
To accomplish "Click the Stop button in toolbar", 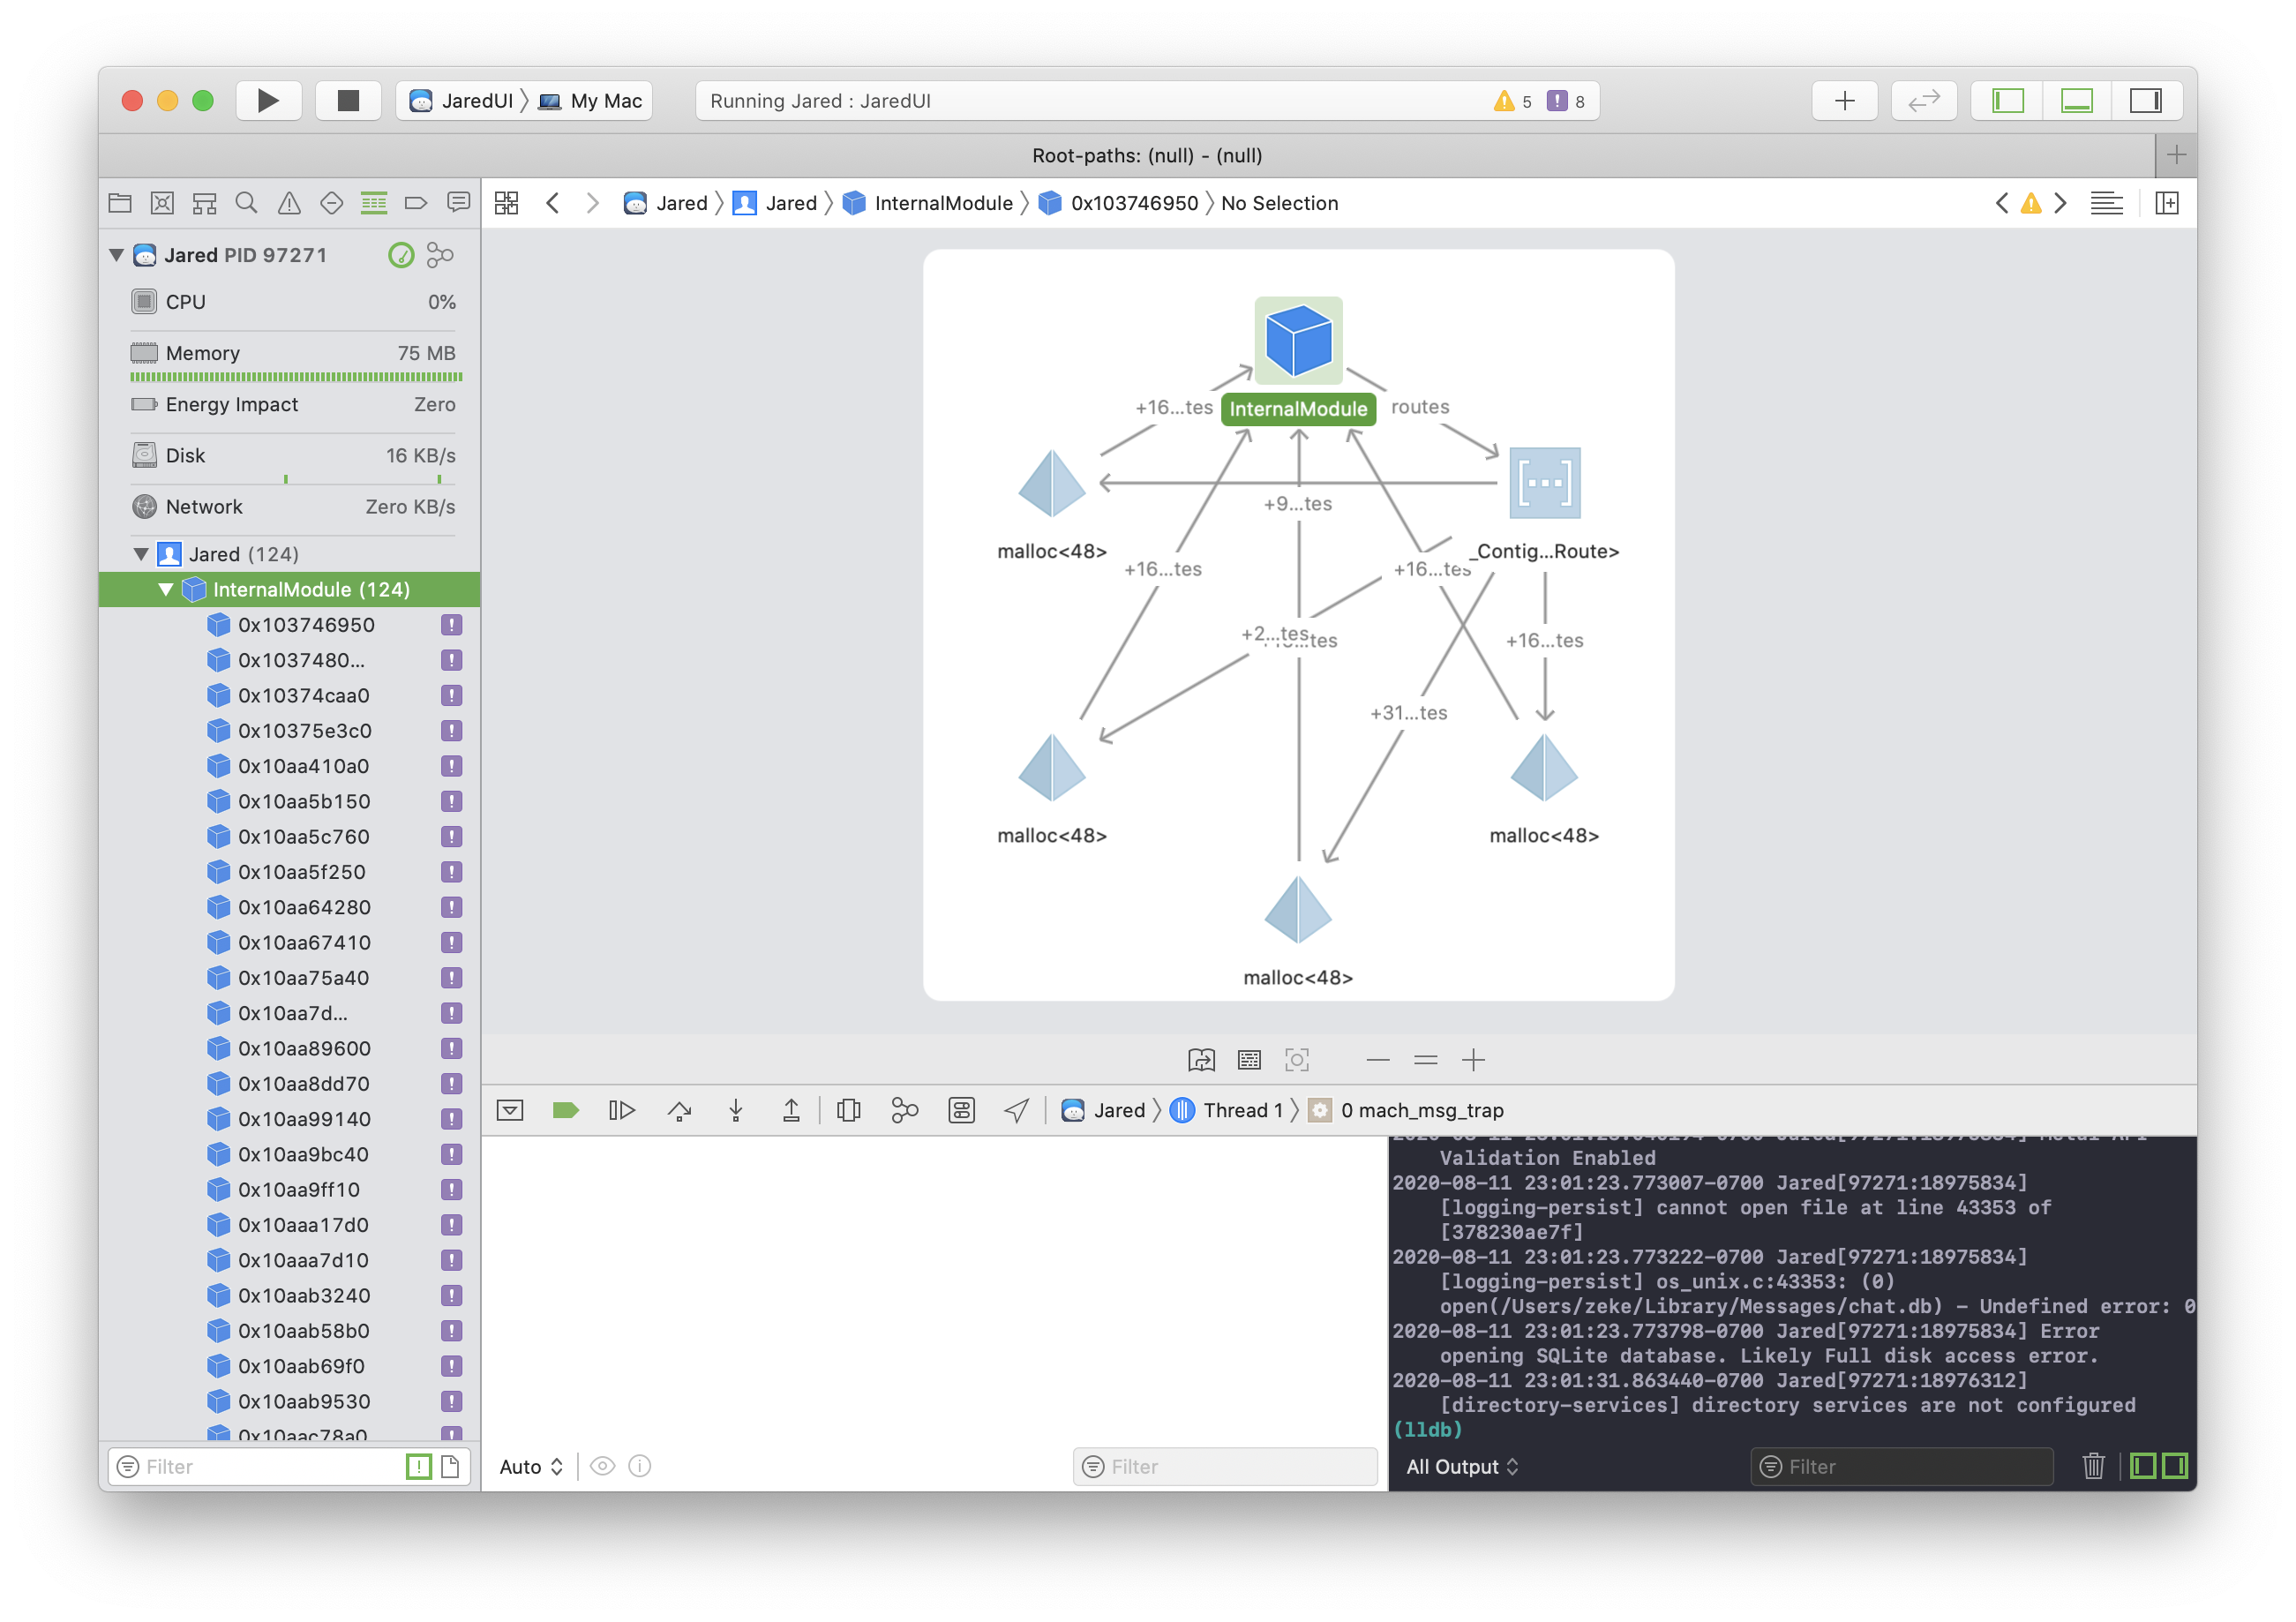I will click(348, 101).
